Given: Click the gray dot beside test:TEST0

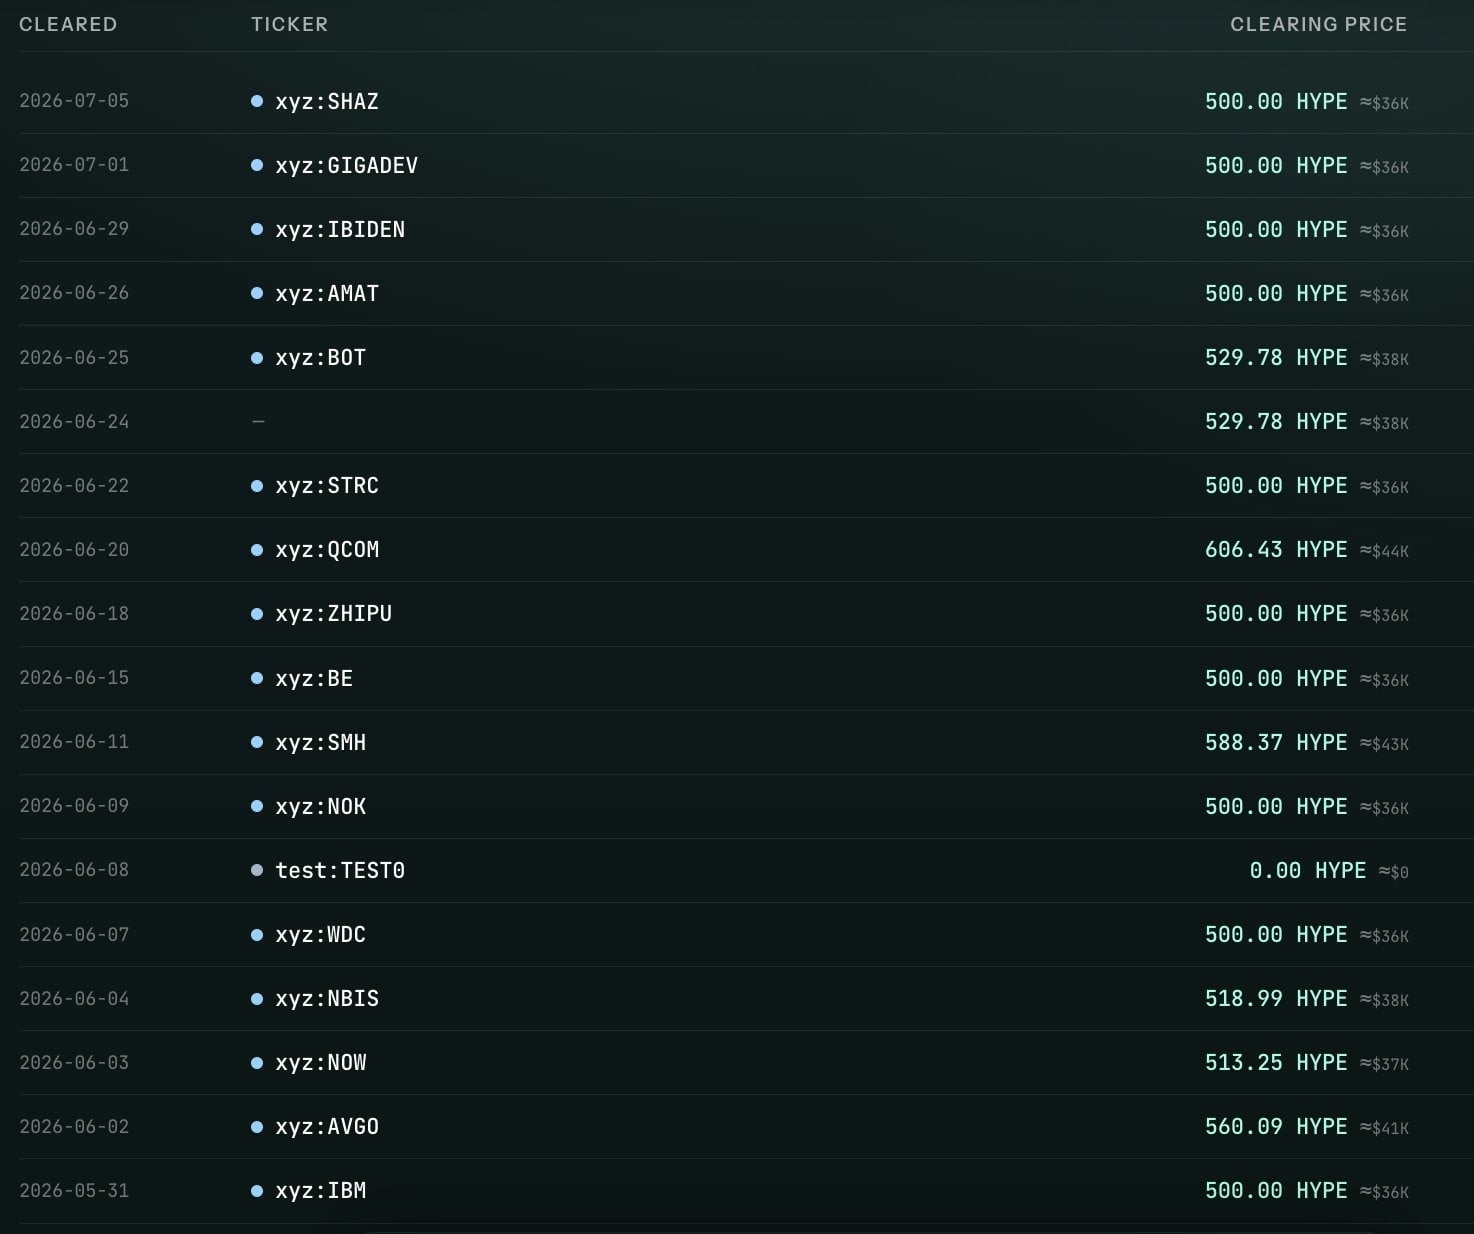Looking at the screenshot, I should tap(257, 870).
